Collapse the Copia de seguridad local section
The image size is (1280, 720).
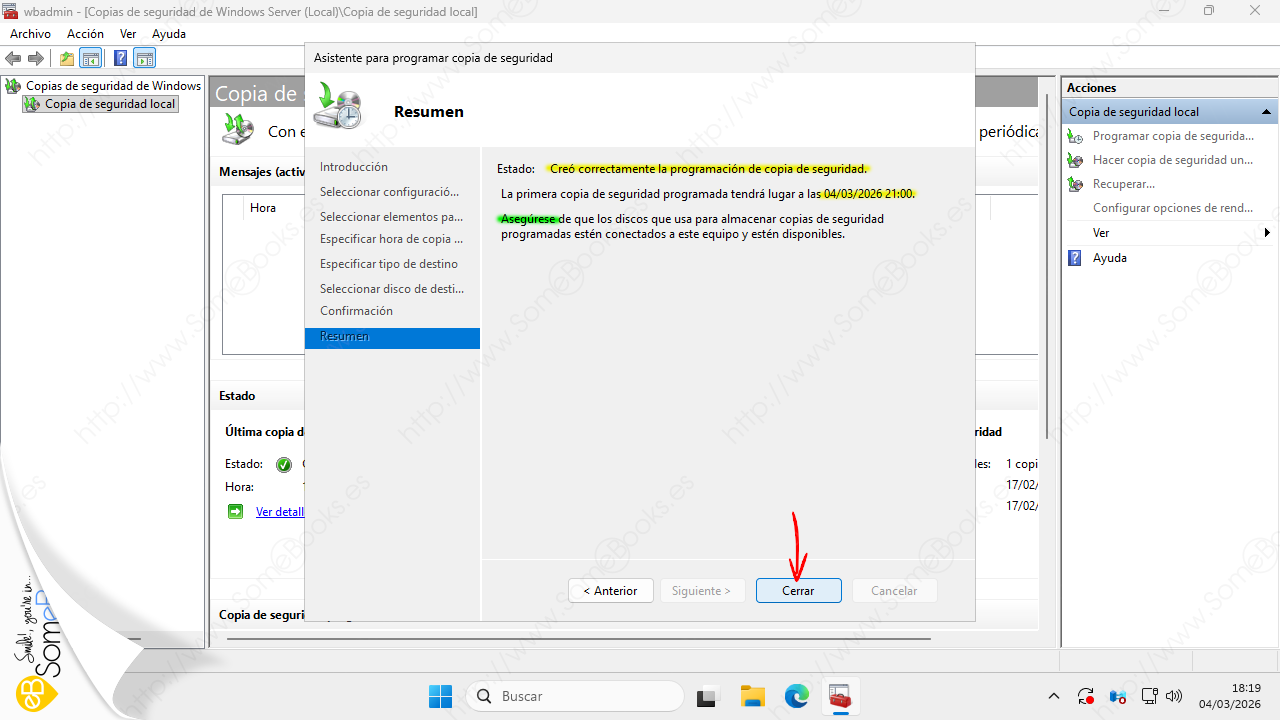[1267, 112]
